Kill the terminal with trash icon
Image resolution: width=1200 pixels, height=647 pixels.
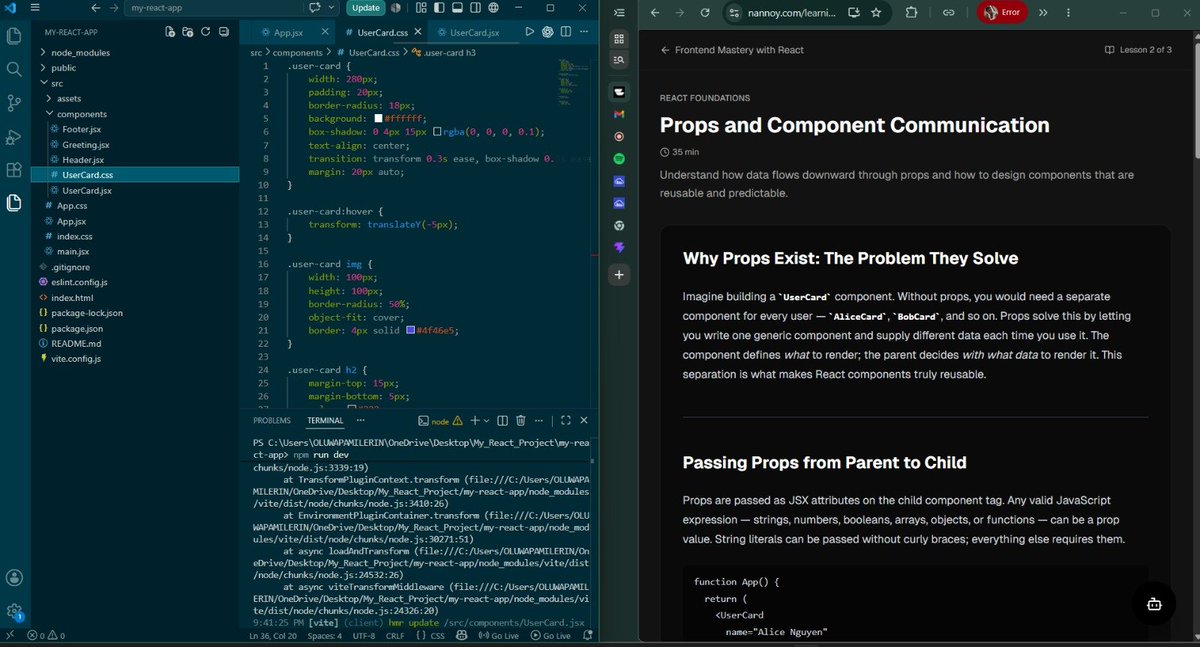click(521, 421)
